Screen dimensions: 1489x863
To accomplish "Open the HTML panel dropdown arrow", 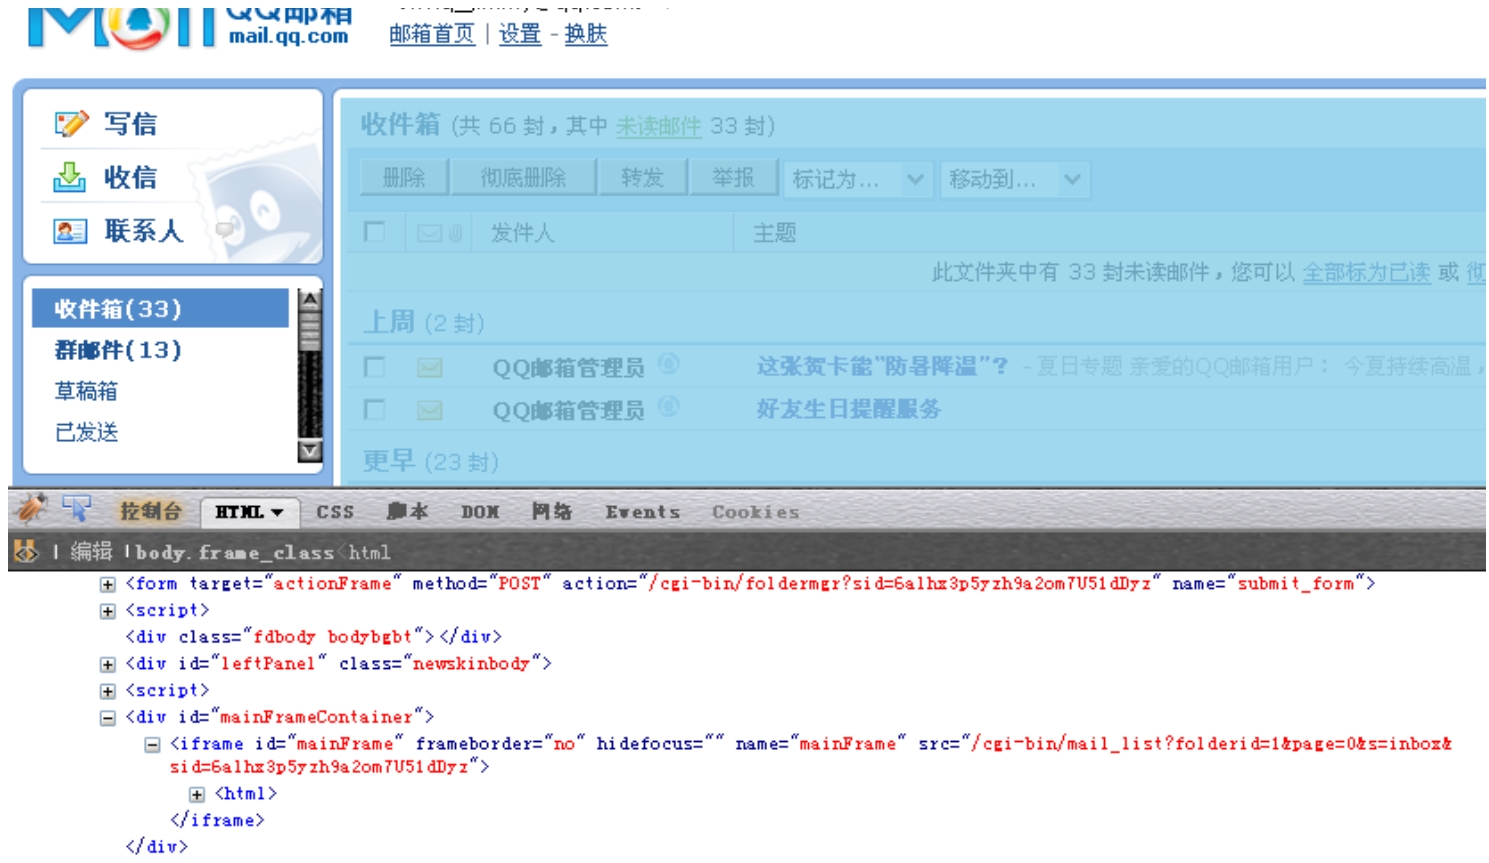I will pyautogui.click(x=277, y=512).
